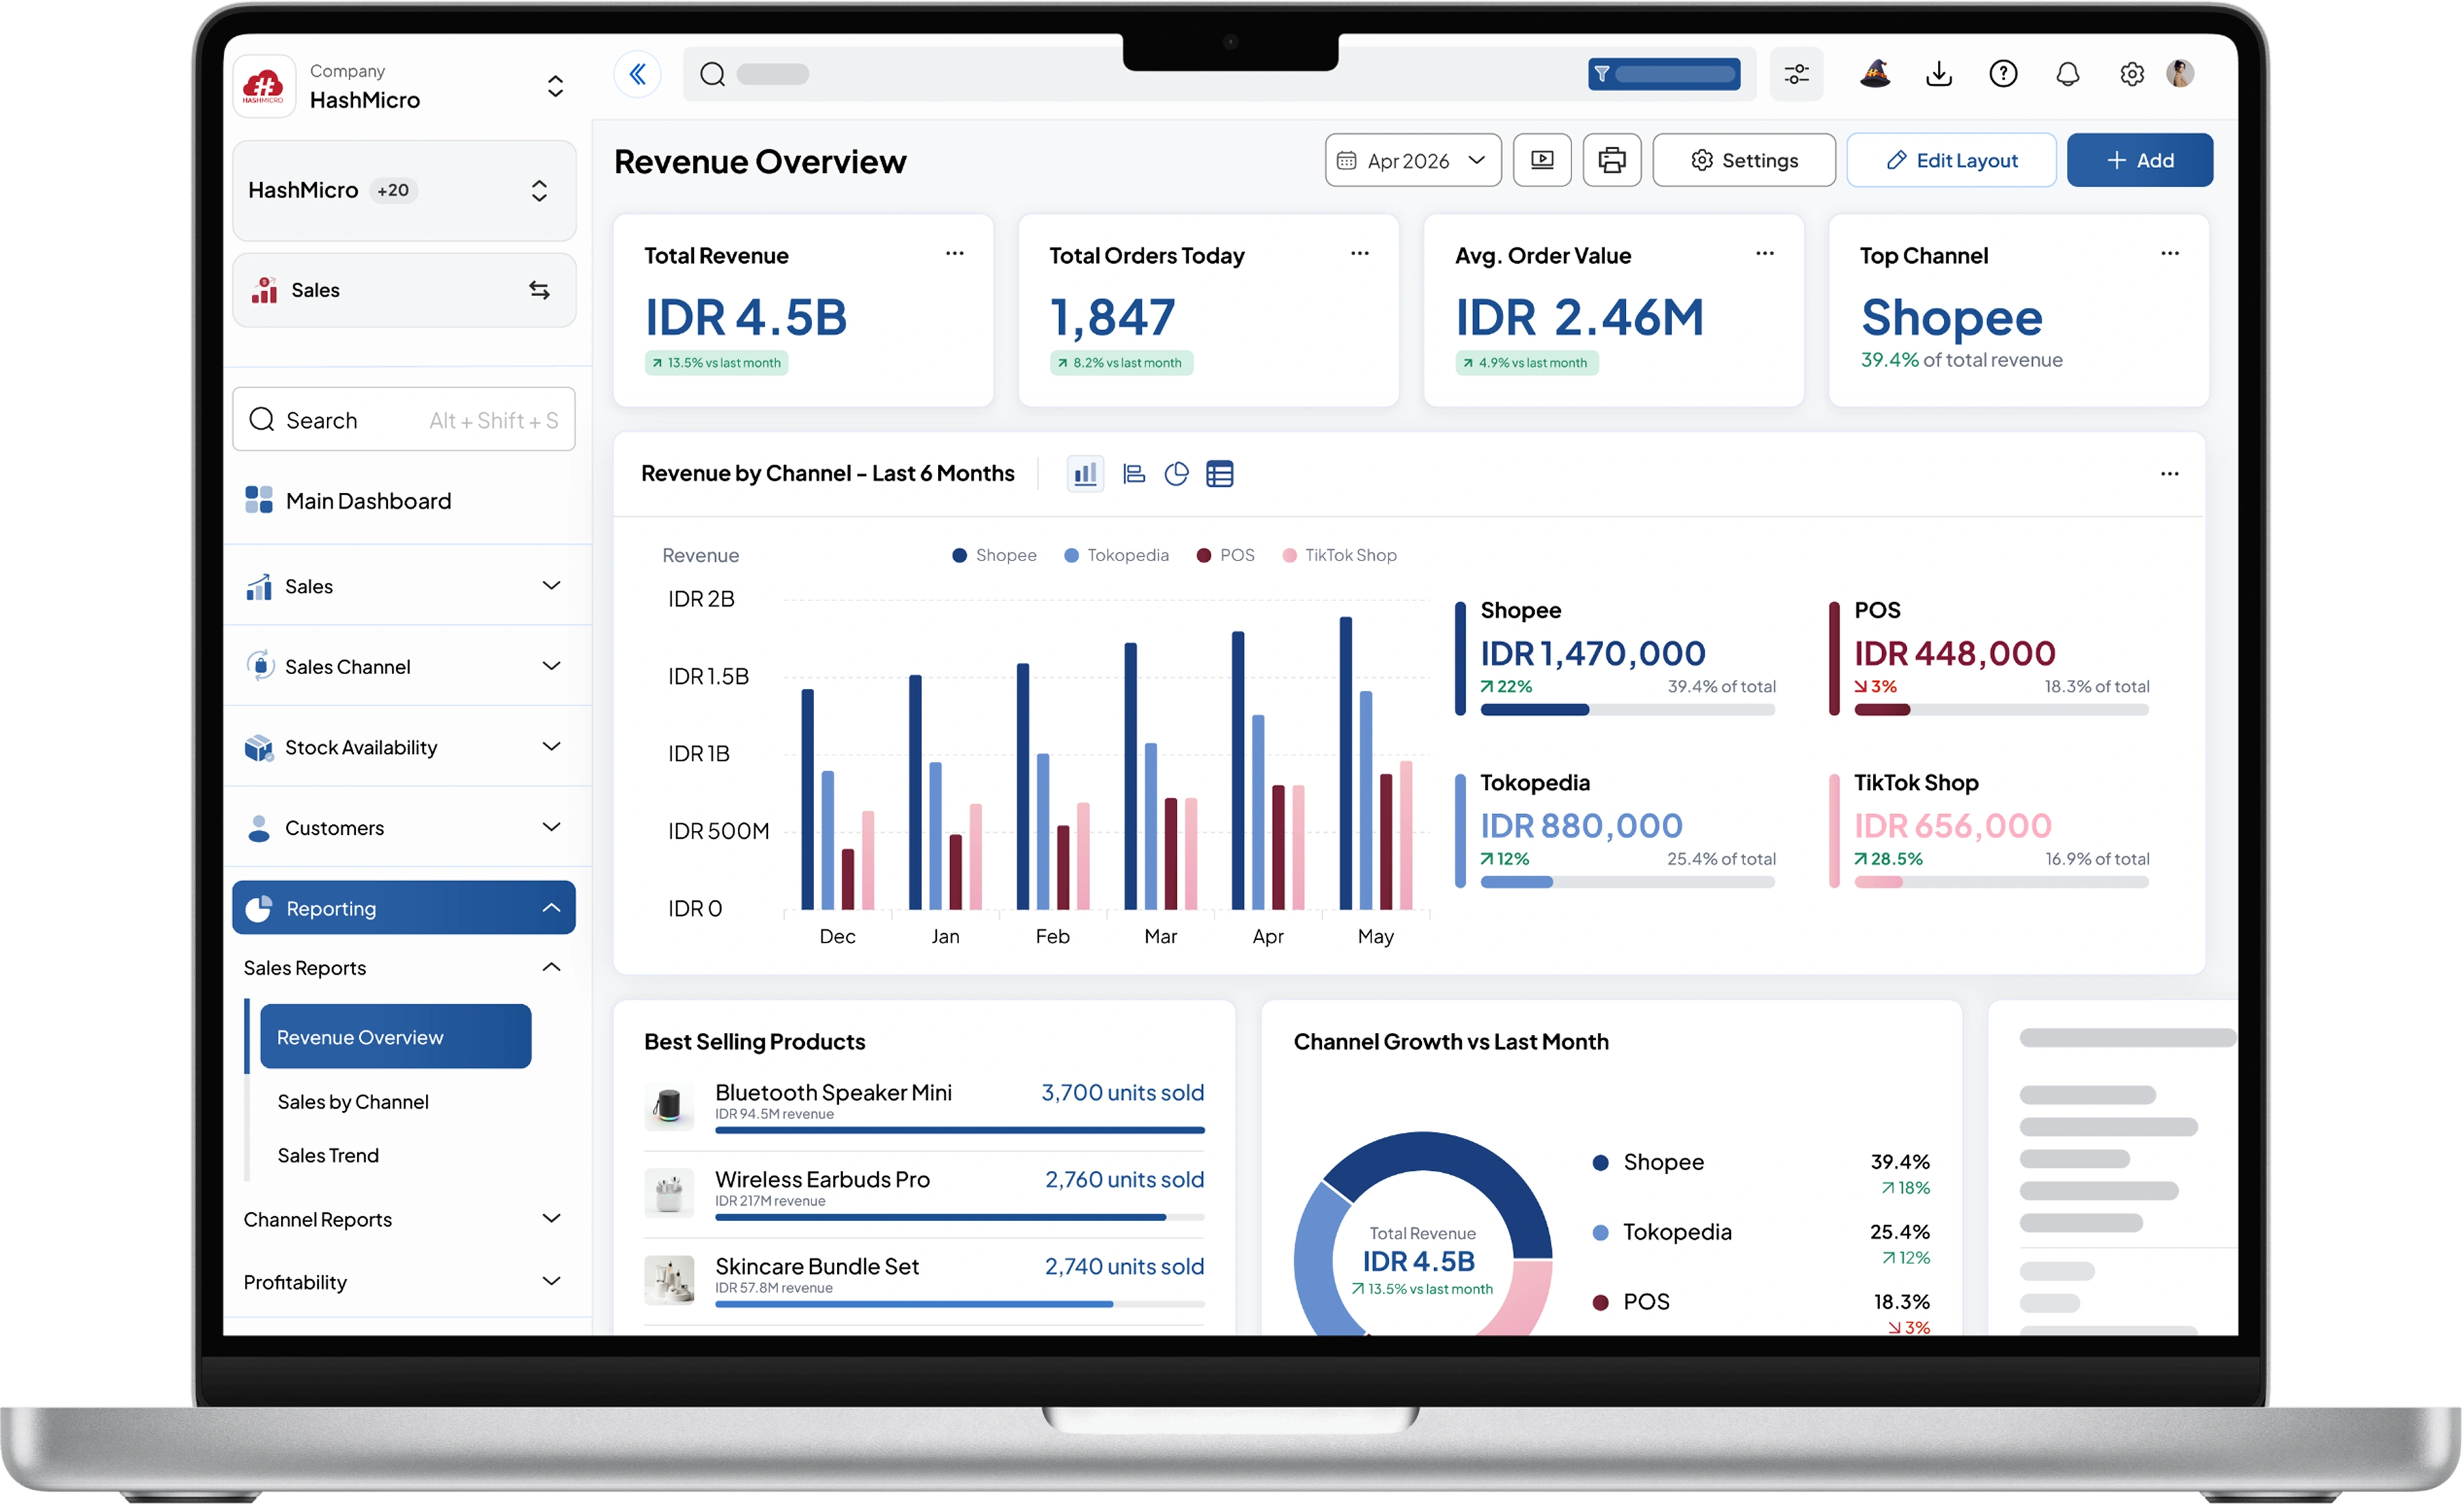Click the '3,700 units sold' value

point(1123,1092)
